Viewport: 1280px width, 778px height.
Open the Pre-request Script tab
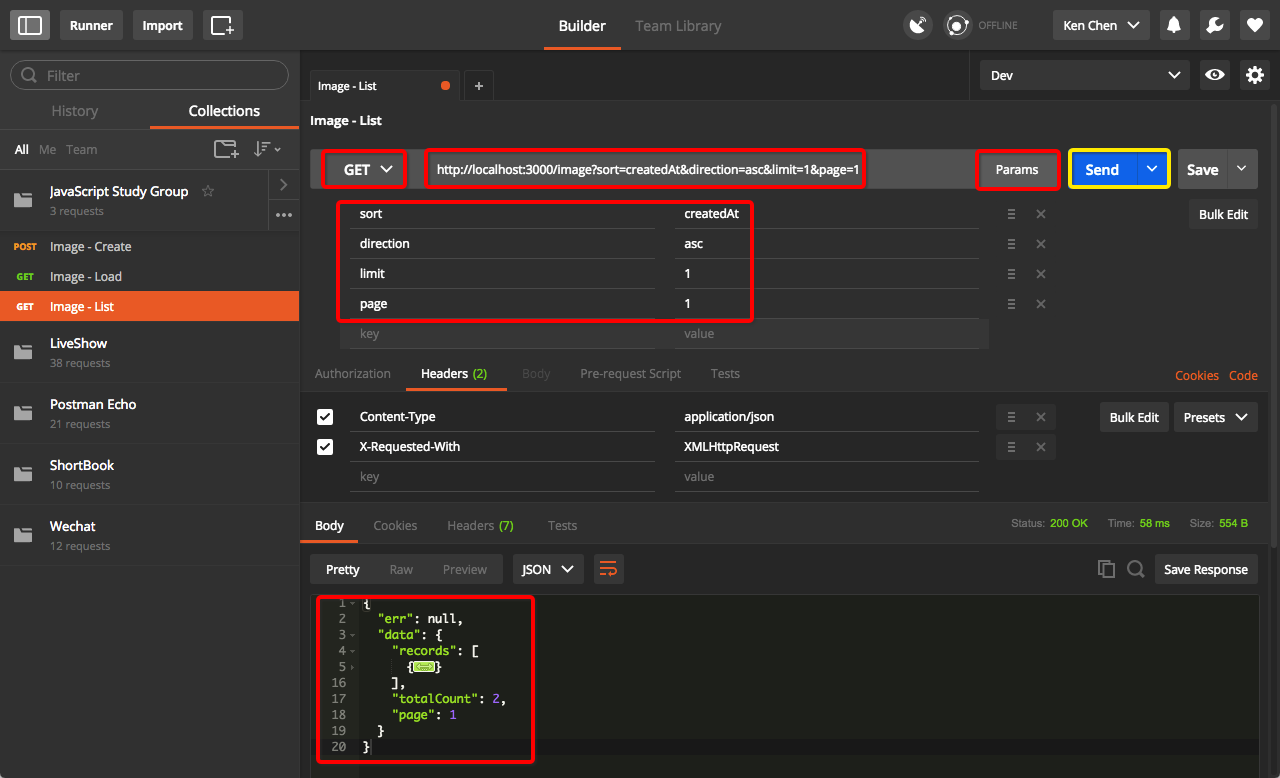(630, 374)
